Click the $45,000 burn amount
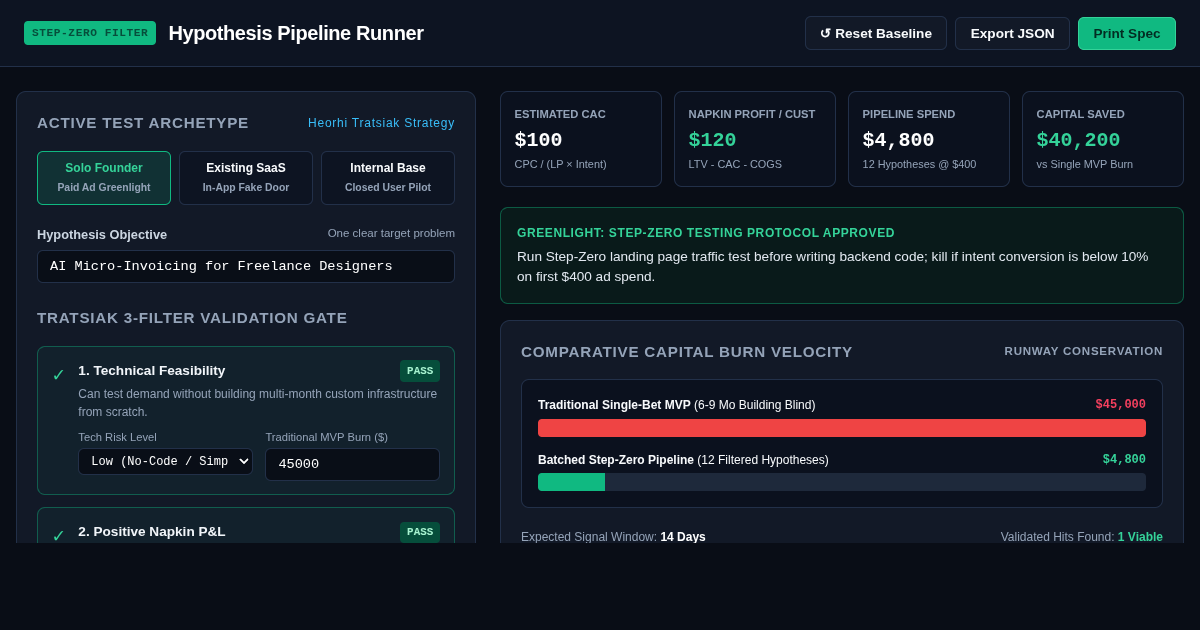Viewport: 1200px width, 630px height. [1120, 405]
